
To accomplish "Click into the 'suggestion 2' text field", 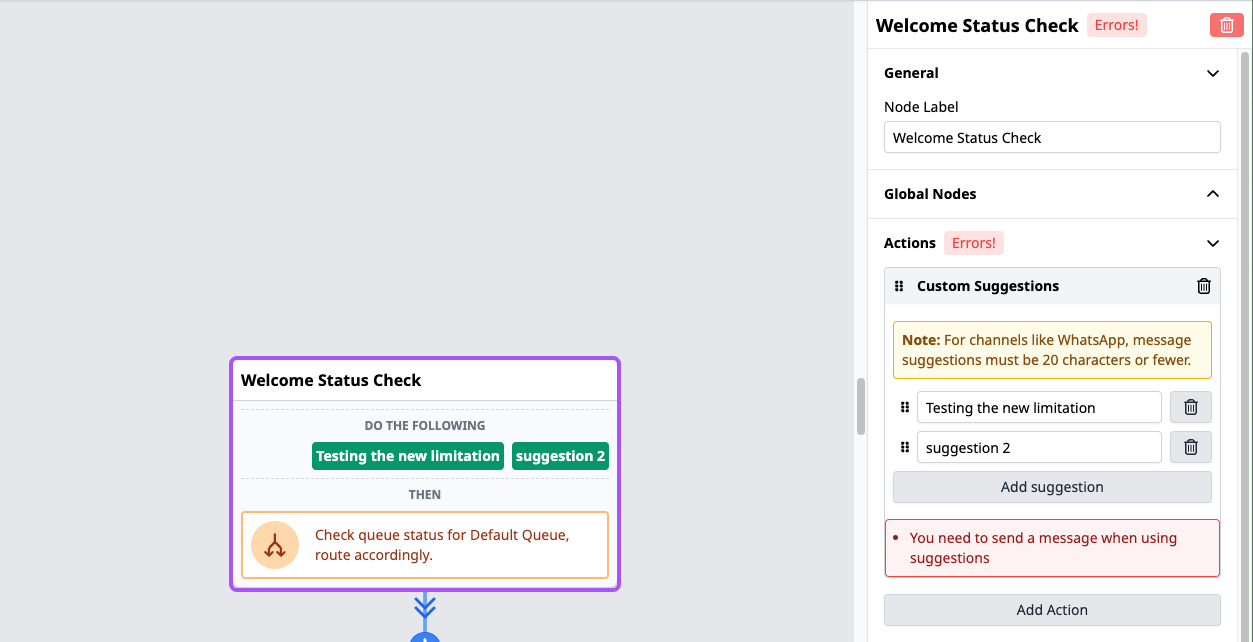I will (1038, 448).
